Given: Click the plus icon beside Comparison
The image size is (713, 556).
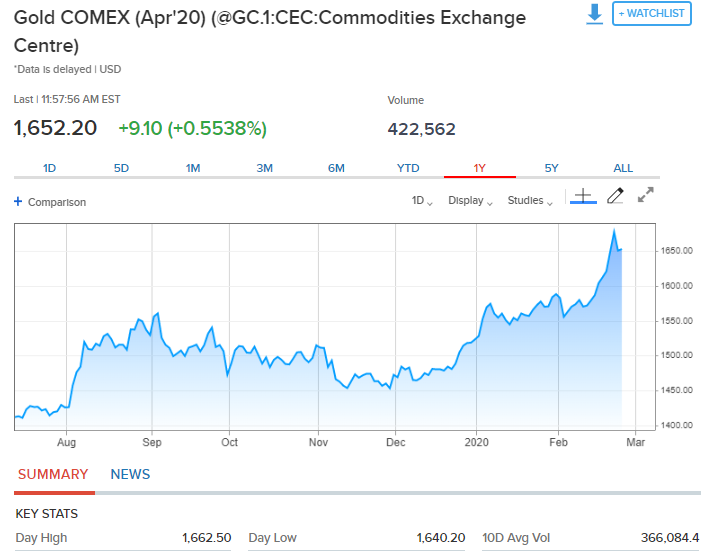Looking at the screenshot, I should coord(18,202).
